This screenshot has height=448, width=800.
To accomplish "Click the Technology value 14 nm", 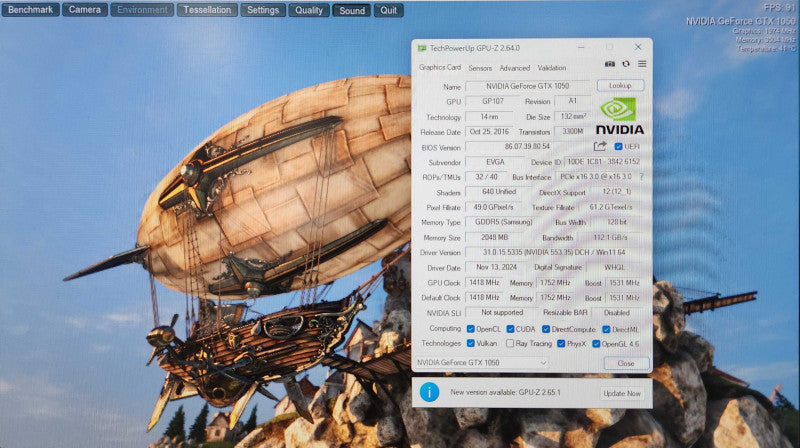I will point(489,117).
